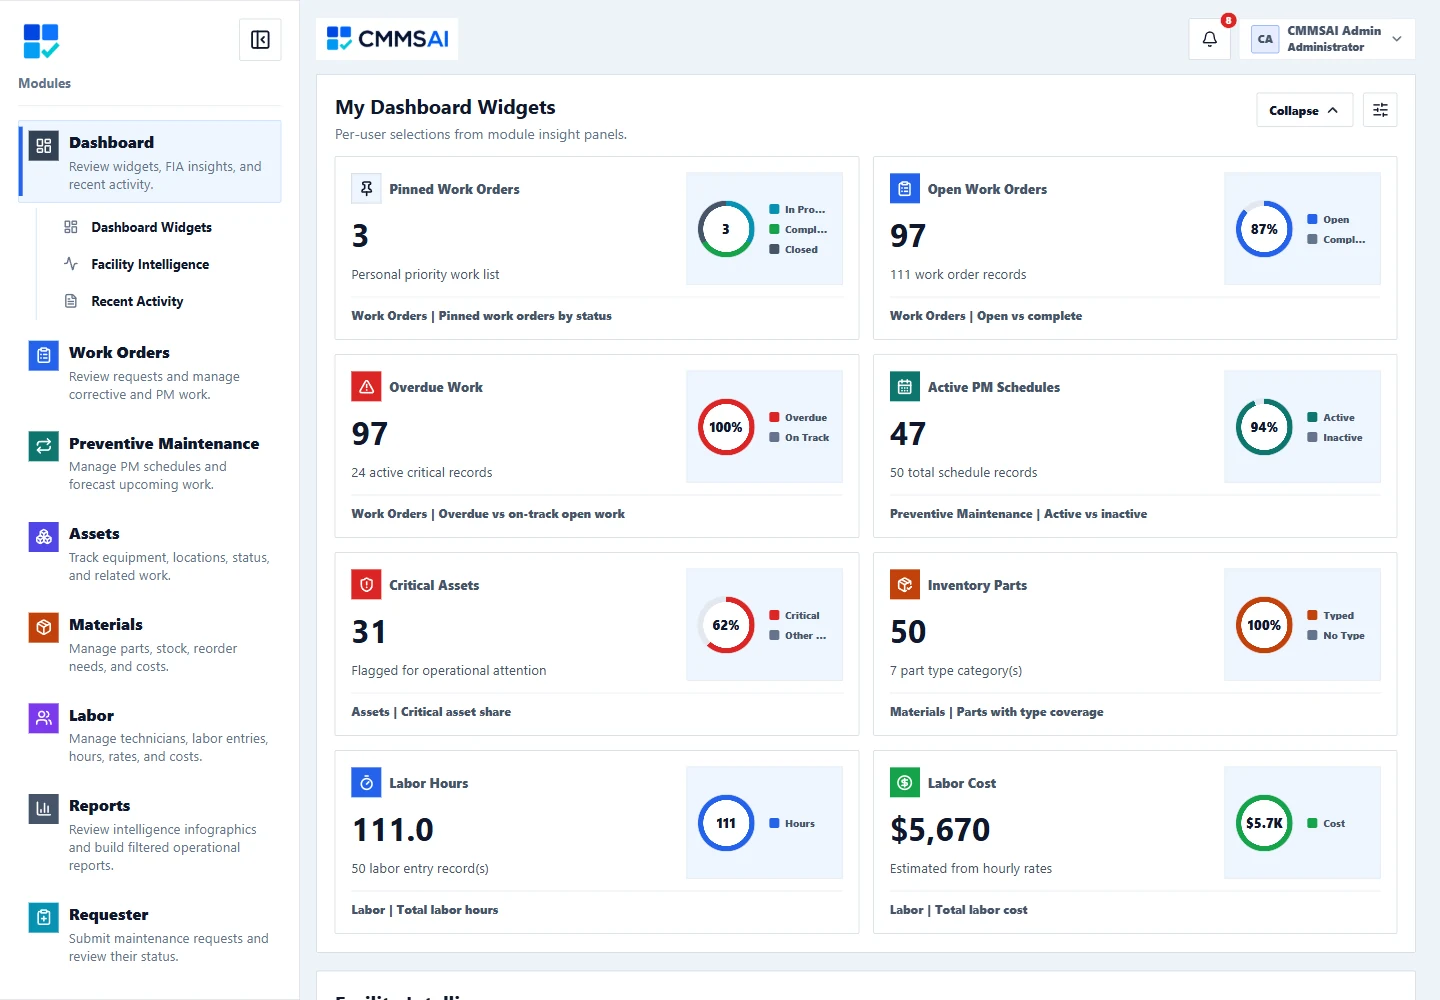Click 'Labor | Total labor hours' text
This screenshot has height=1000, width=1440.
[424, 910]
